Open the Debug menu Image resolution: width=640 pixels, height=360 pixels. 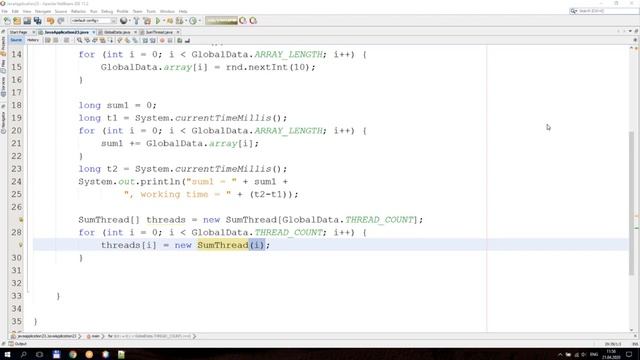pyautogui.click(x=107, y=11)
